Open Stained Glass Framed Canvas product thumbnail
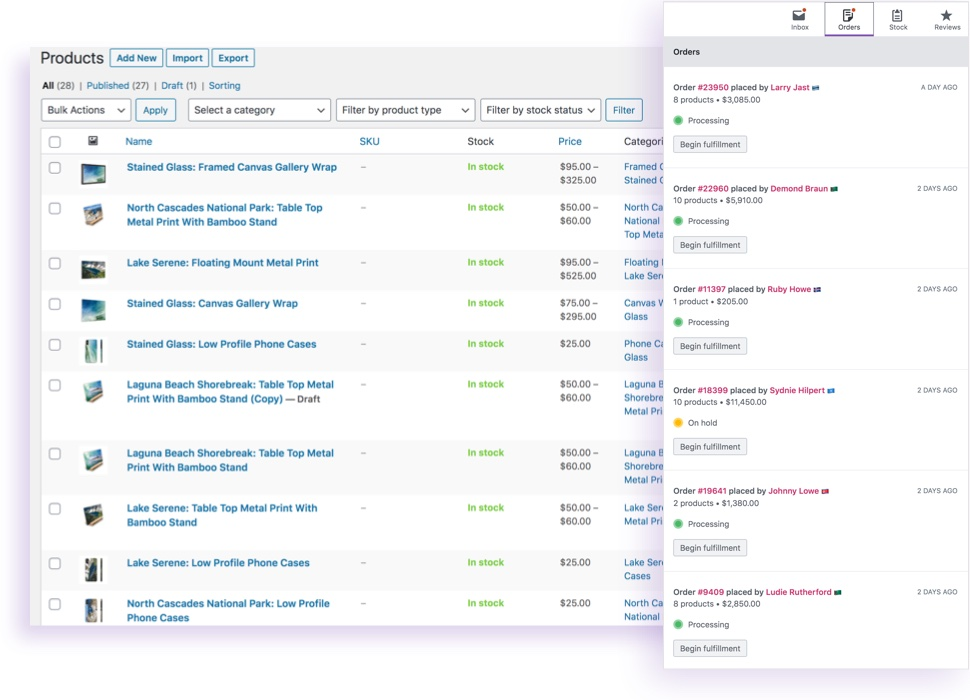 click(93, 174)
